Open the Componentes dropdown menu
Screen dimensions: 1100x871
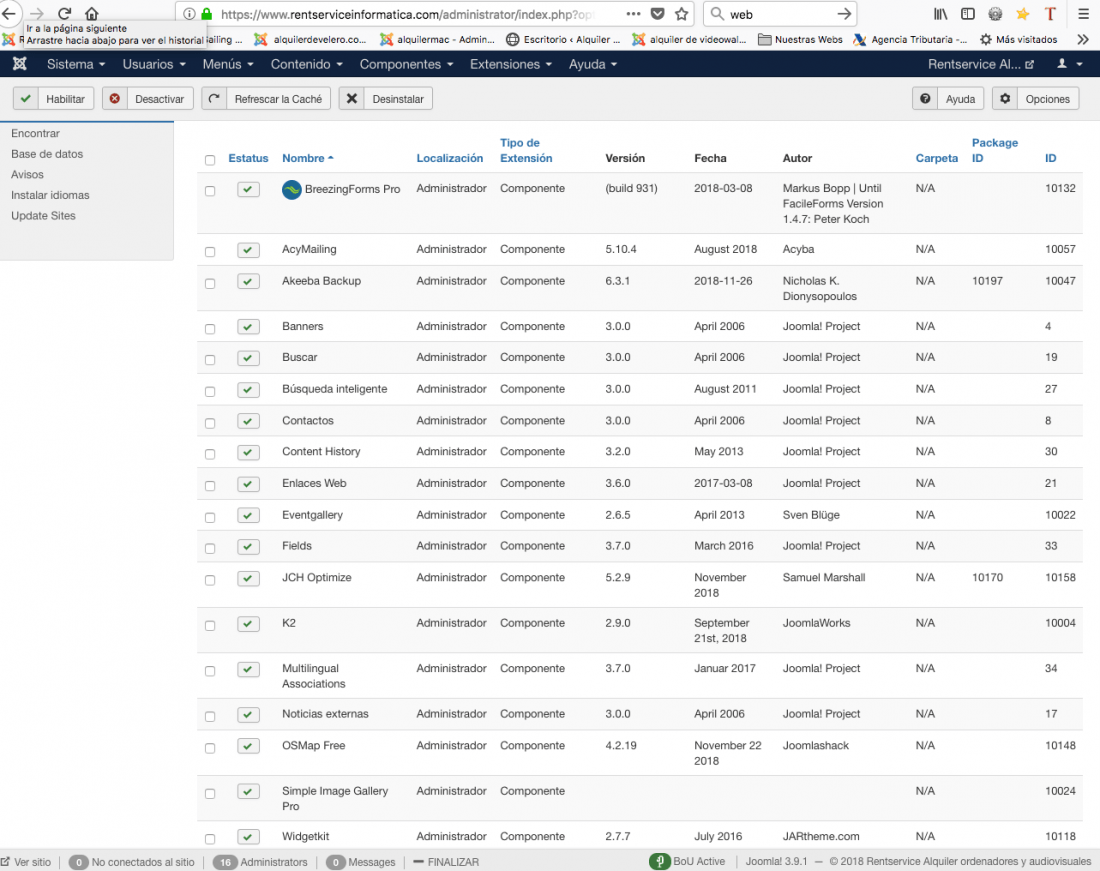point(406,64)
